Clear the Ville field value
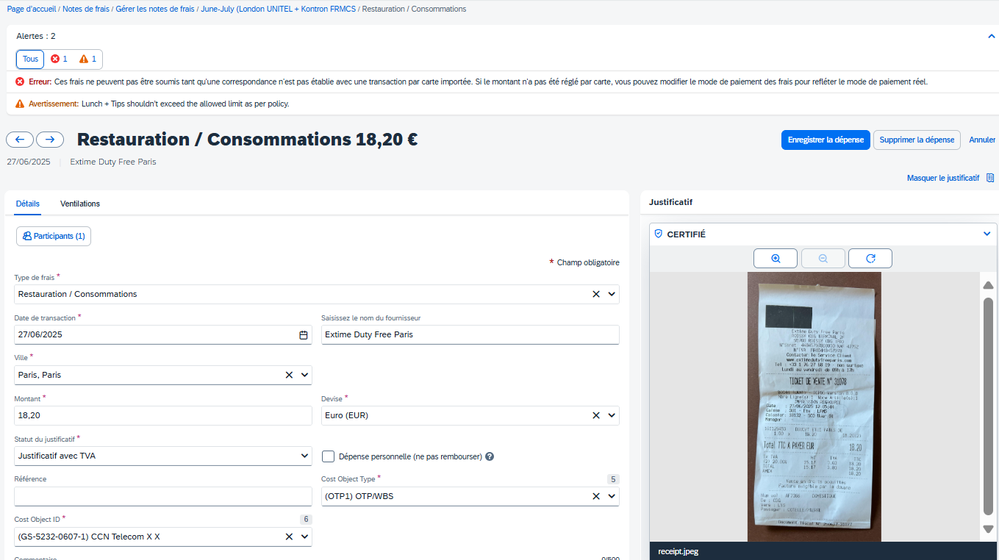 tap(289, 375)
